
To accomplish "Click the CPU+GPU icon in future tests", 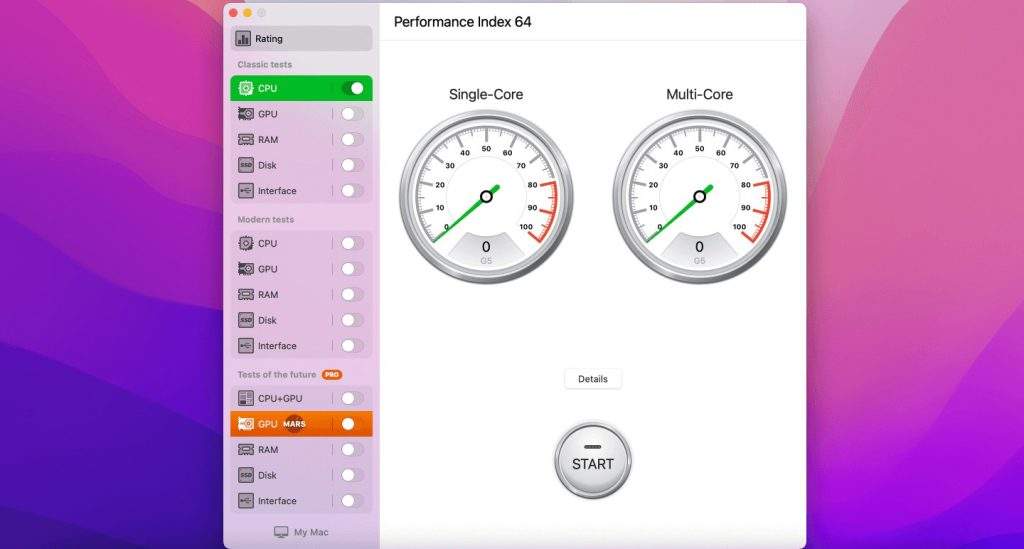I will point(246,398).
